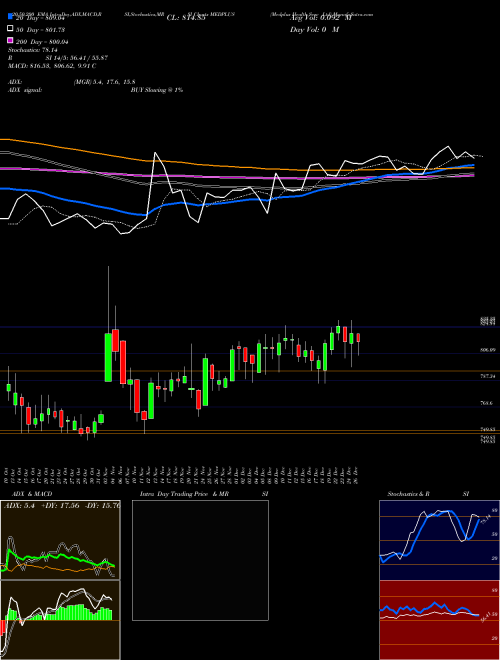Click the 'Intra Day Trading Price & MR' title

click(x=184, y=494)
